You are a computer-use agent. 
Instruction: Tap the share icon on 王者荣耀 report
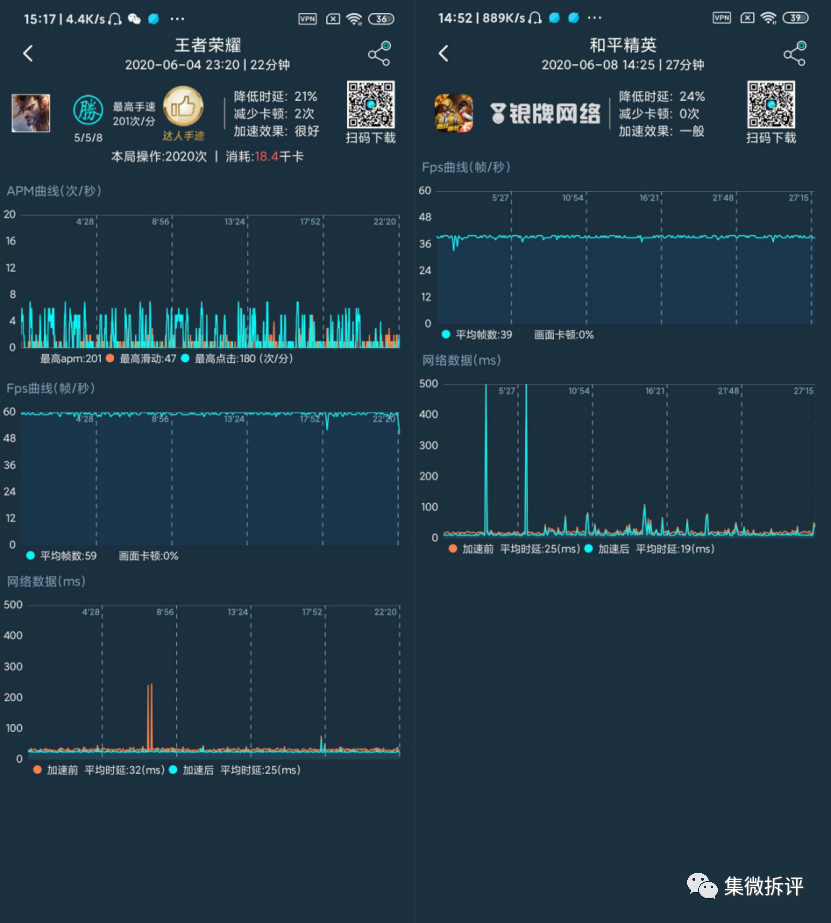pos(380,54)
